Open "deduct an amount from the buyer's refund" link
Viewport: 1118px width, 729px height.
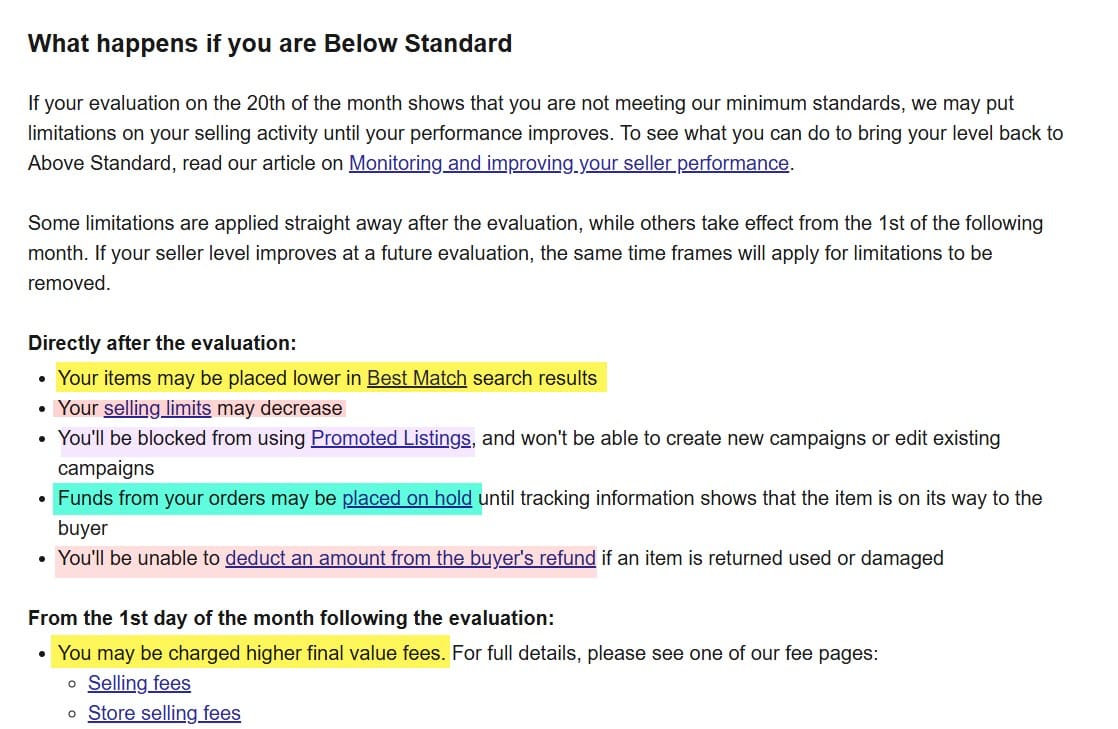410,558
